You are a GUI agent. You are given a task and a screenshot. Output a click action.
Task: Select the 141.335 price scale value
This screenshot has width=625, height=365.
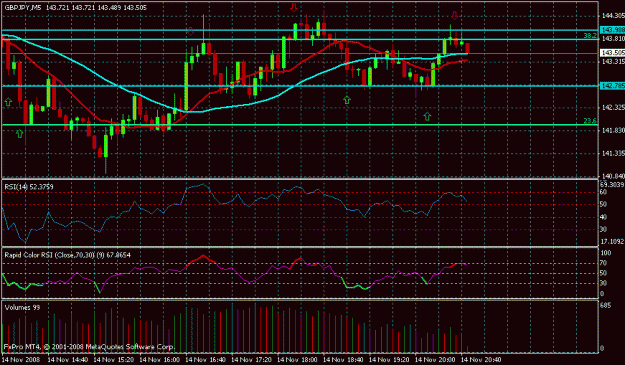[613, 153]
